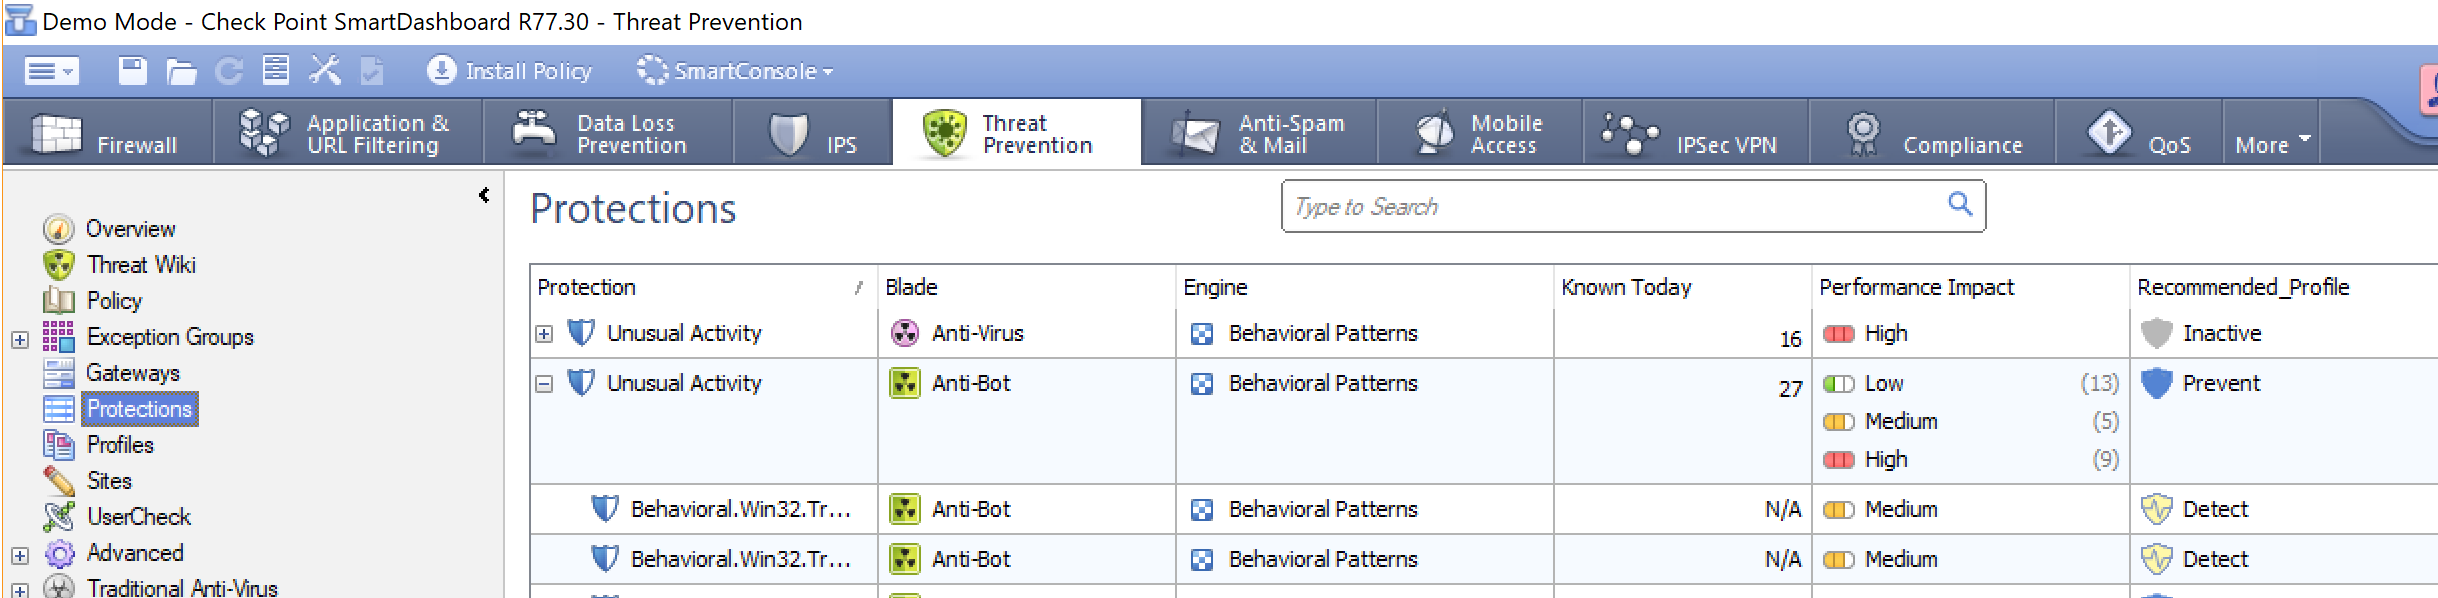Click the Sites pencil icon
Screen dimensions: 2438x598
pyautogui.click(x=59, y=481)
